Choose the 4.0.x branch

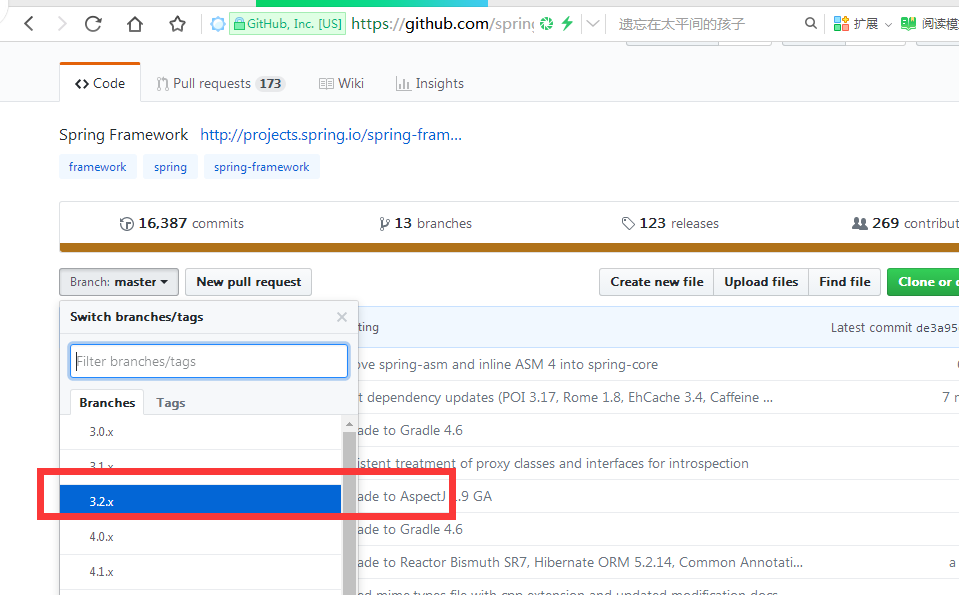coord(201,537)
